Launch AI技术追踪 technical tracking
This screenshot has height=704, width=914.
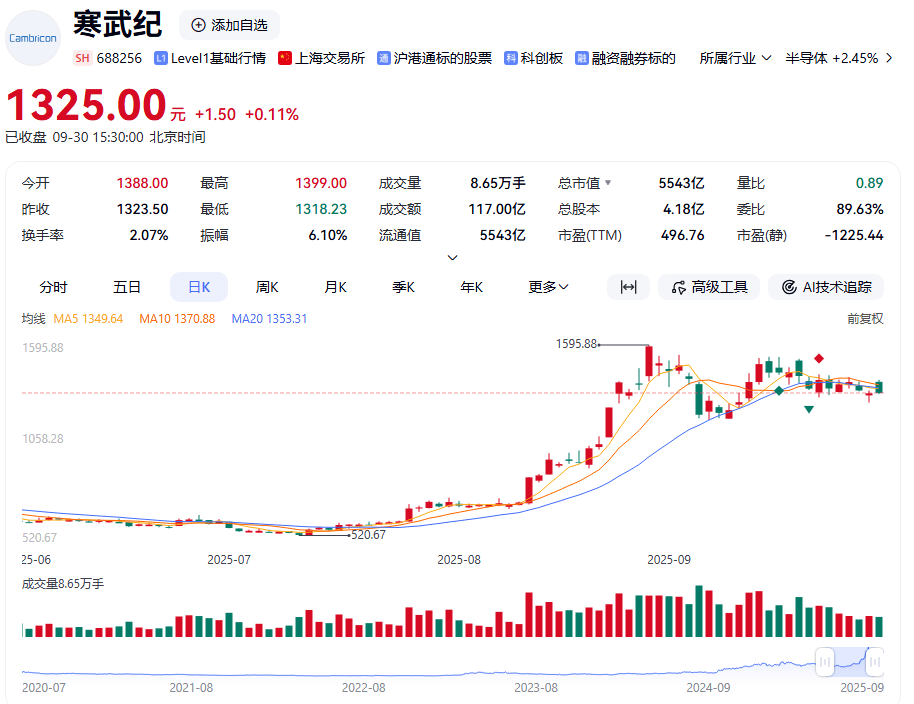(826, 287)
